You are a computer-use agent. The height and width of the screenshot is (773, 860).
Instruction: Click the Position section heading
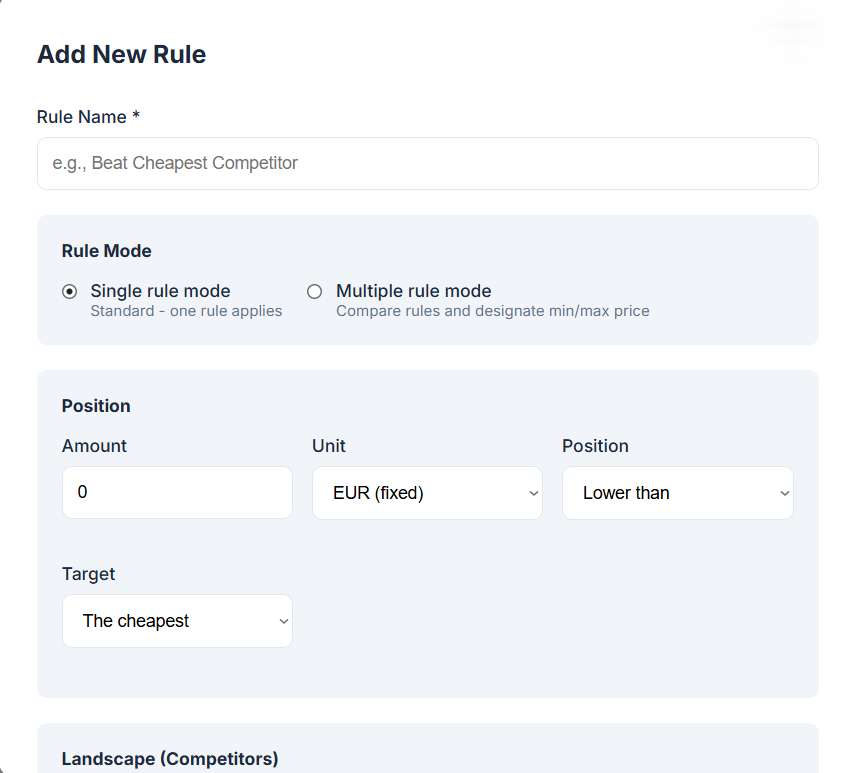pyautogui.click(x=96, y=406)
